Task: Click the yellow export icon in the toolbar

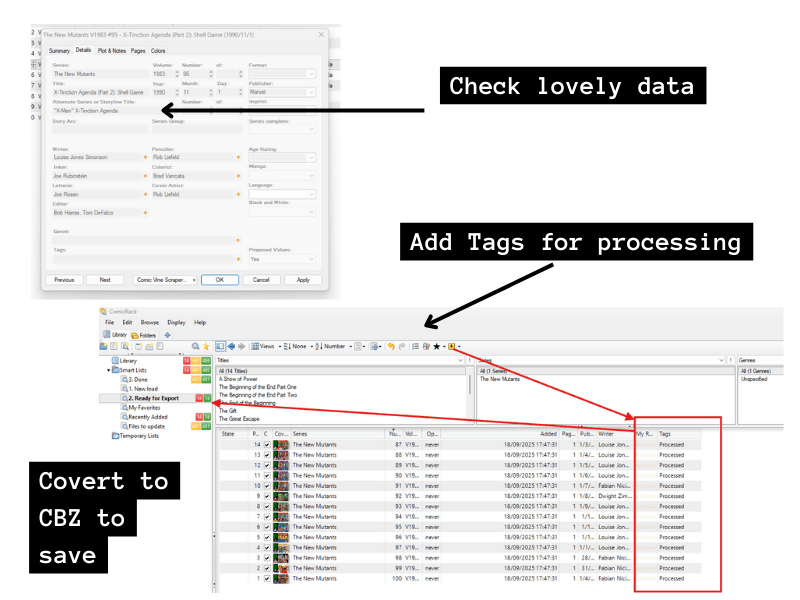Action: coord(452,346)
